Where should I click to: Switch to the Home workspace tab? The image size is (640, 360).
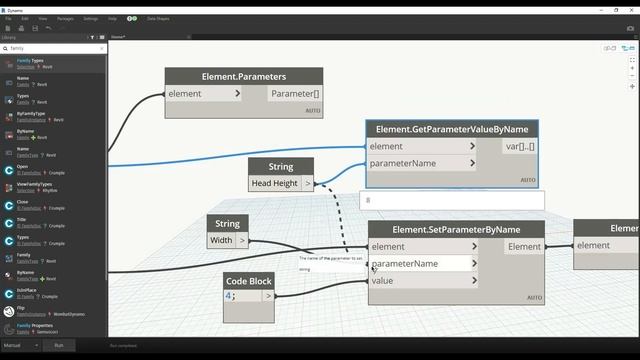149,37
